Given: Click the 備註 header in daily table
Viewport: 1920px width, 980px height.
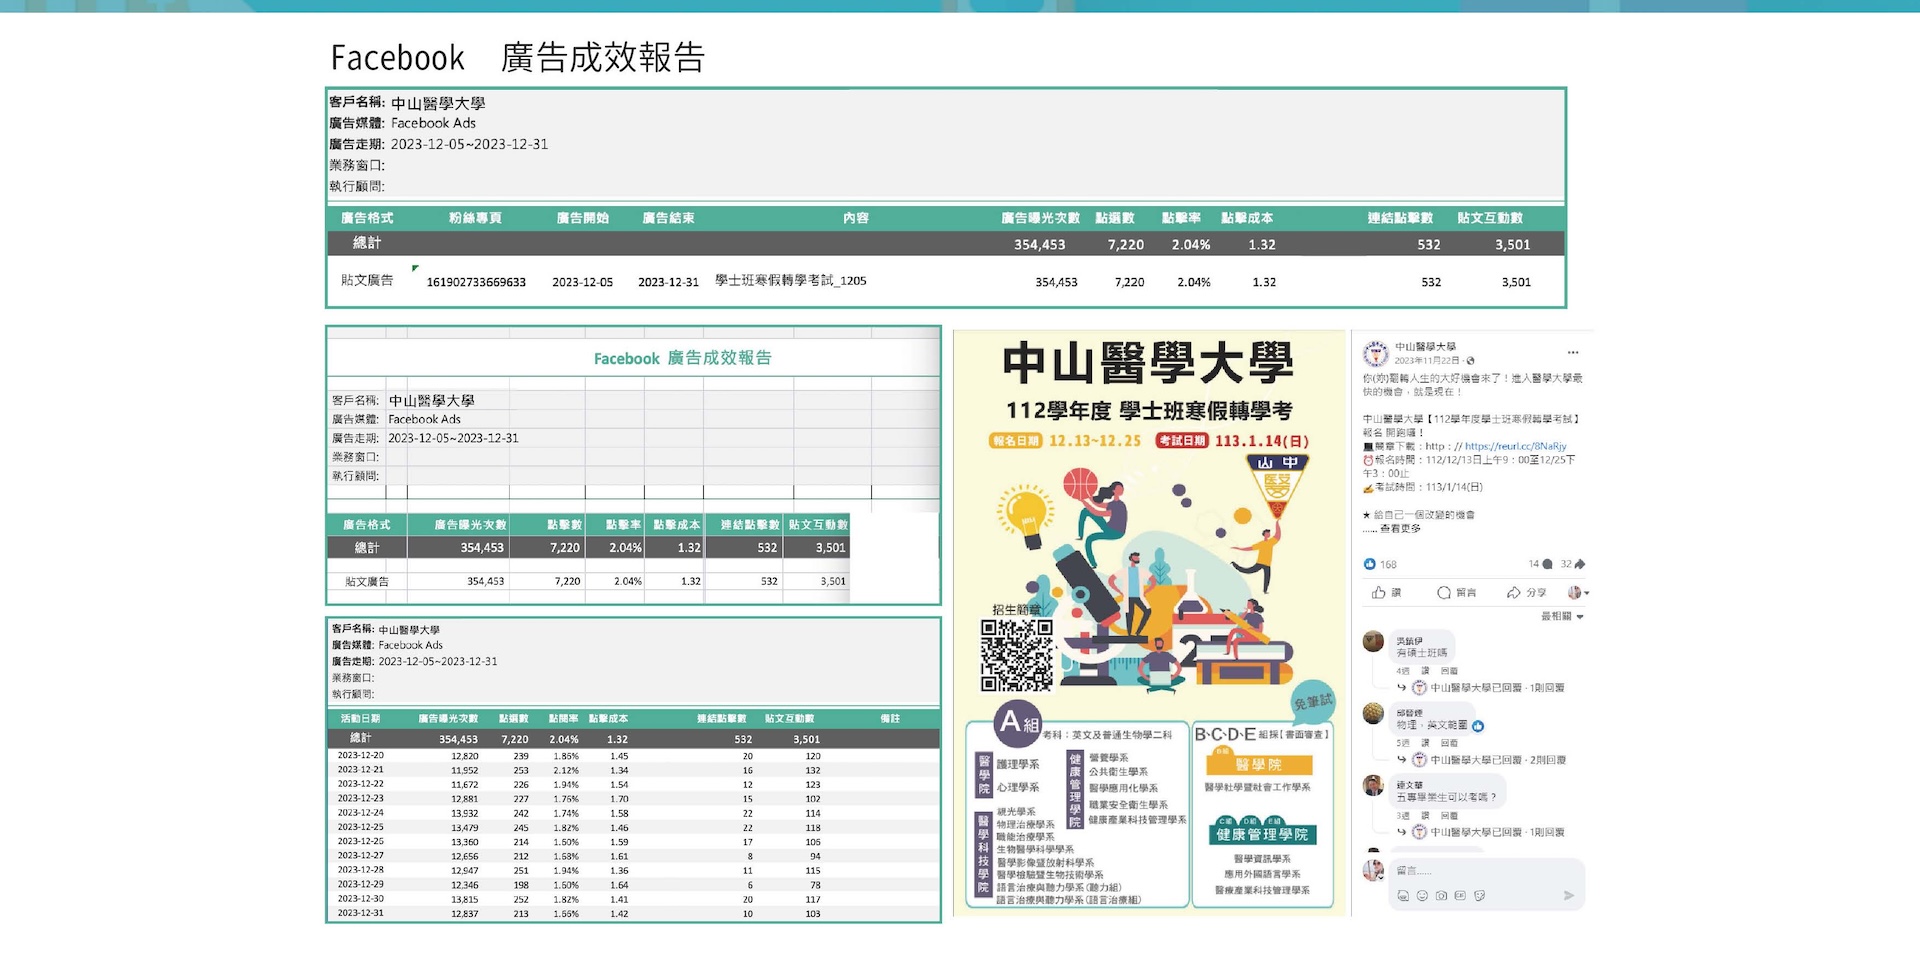Looking at the screenshot, I should tap(890, 719).
